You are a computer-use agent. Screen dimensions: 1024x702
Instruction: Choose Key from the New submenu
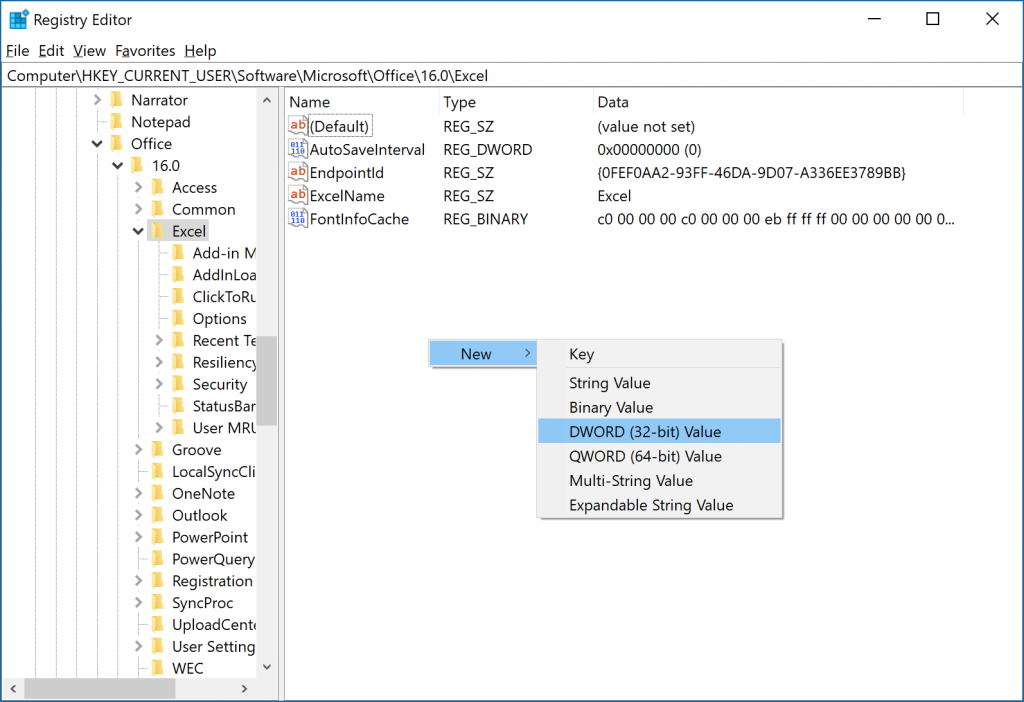(659, 354)
